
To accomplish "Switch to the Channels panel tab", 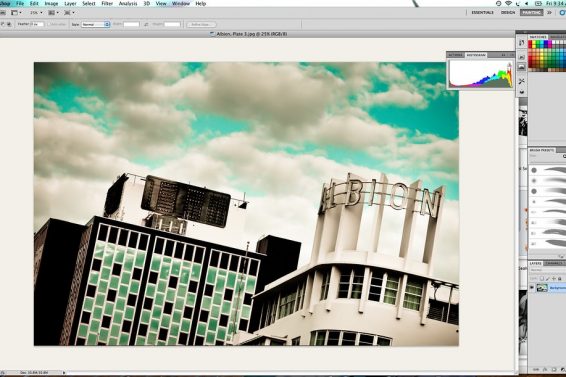I will click(554, 264).
